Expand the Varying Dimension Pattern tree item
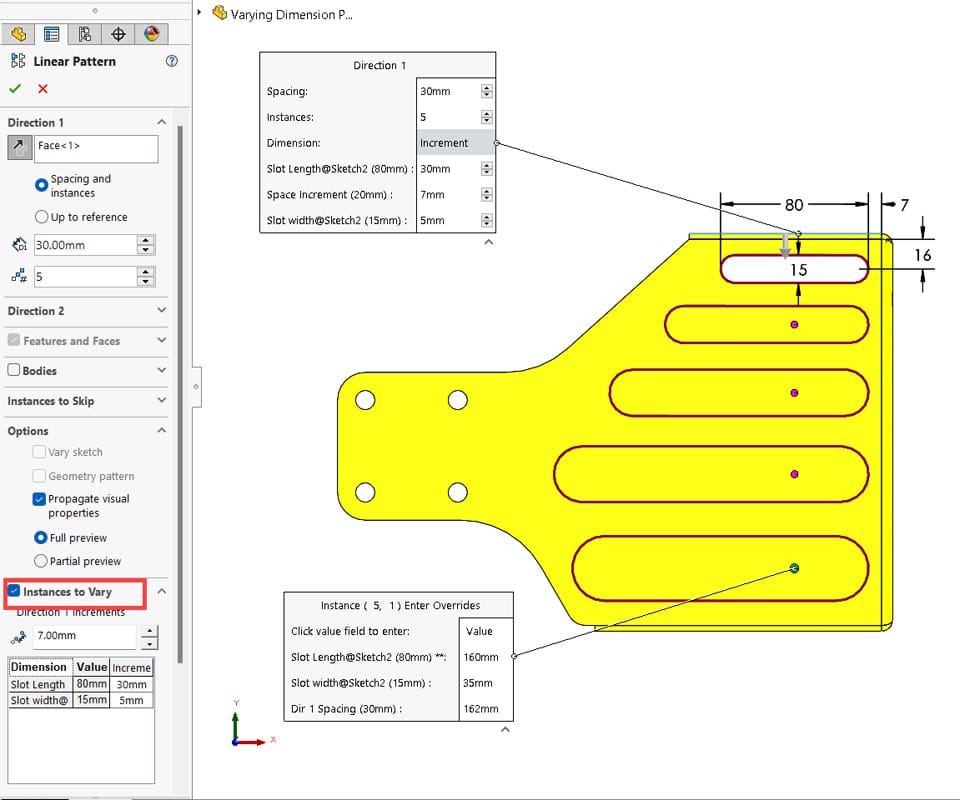 (200, 12)
